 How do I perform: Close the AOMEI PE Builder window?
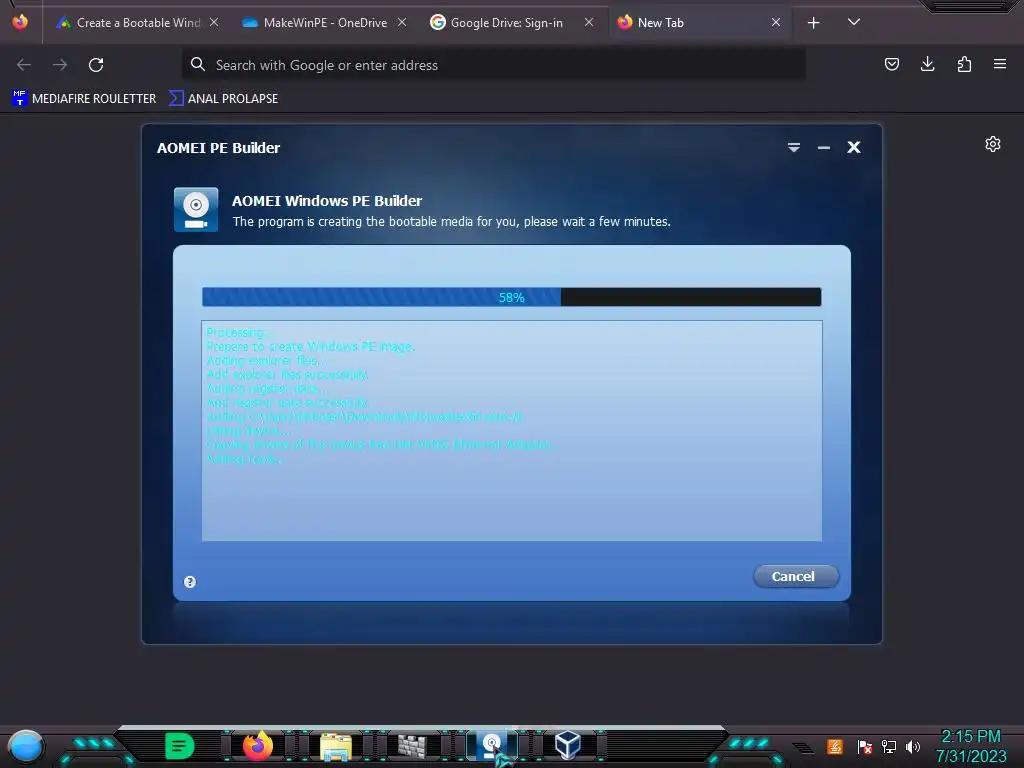pos(854,148)
